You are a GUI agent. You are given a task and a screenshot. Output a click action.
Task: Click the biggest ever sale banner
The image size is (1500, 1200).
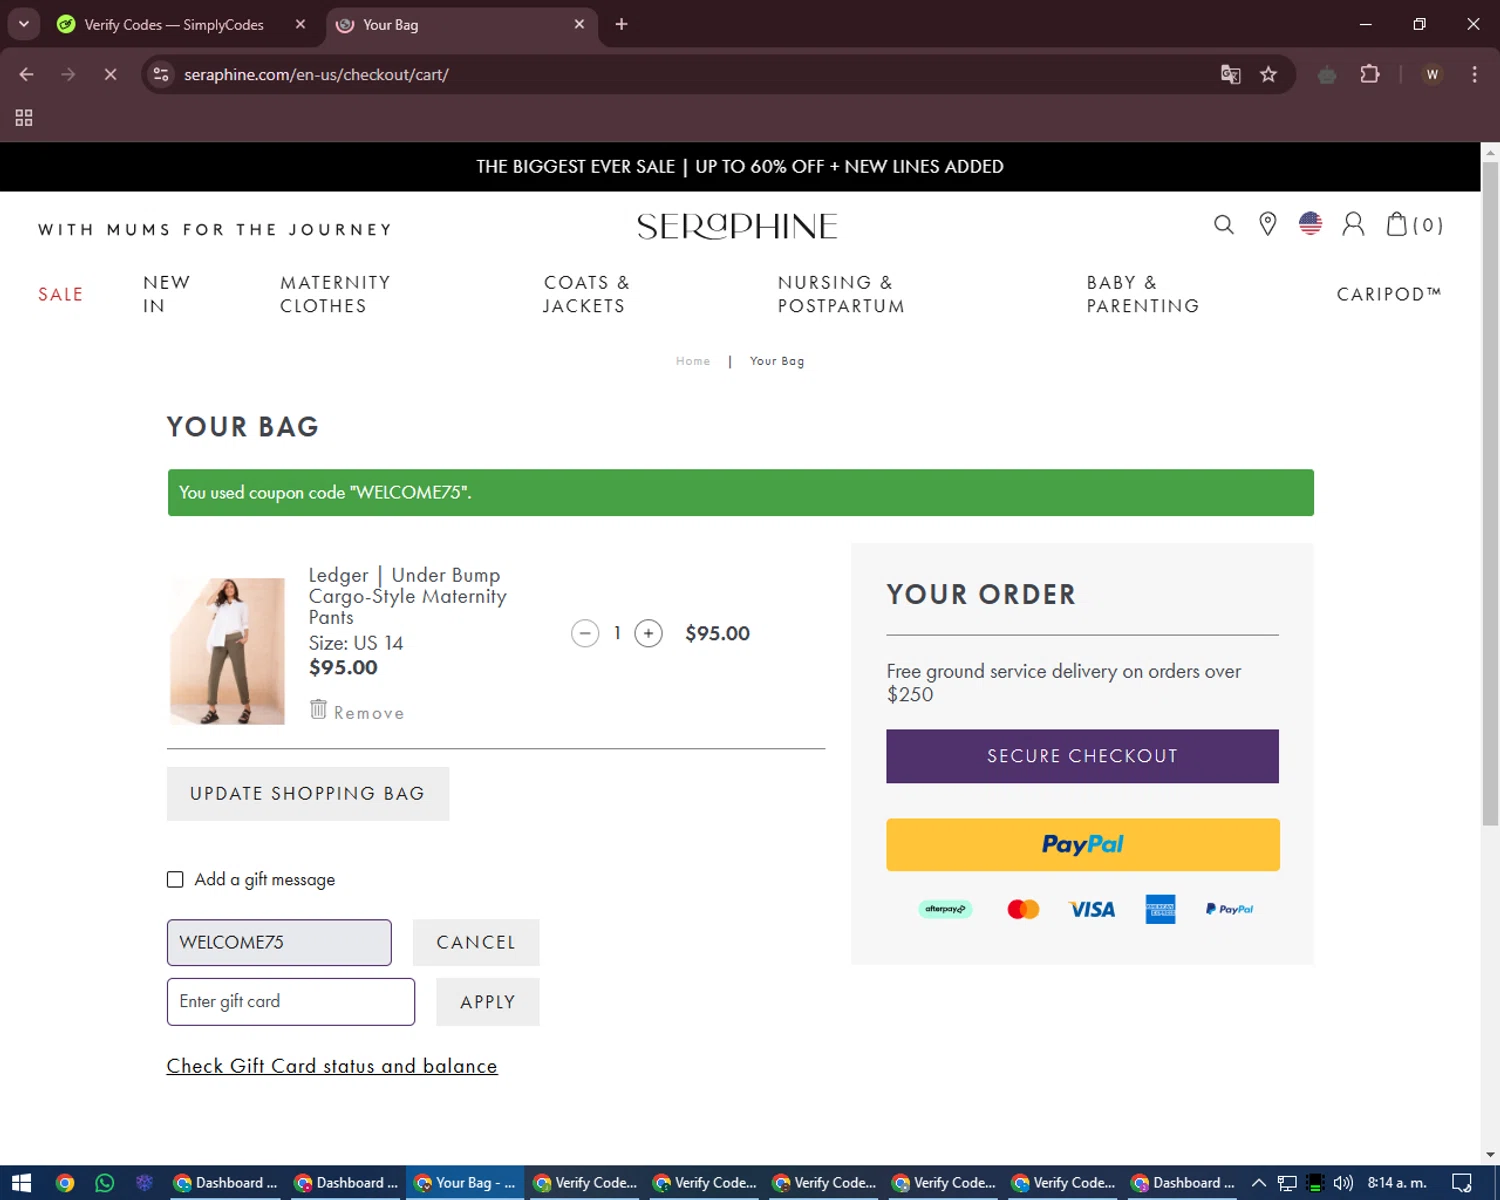[740, 167]
